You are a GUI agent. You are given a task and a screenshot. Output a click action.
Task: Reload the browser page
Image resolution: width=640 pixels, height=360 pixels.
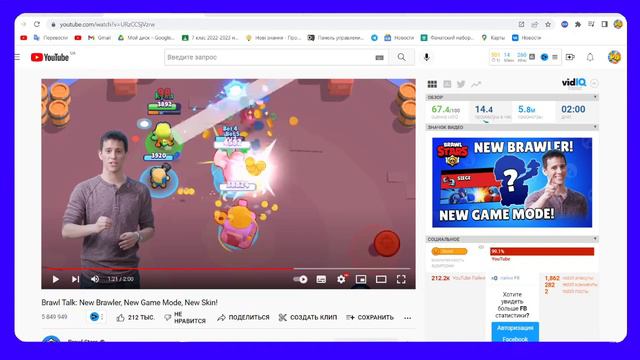[x=37, y=24]
